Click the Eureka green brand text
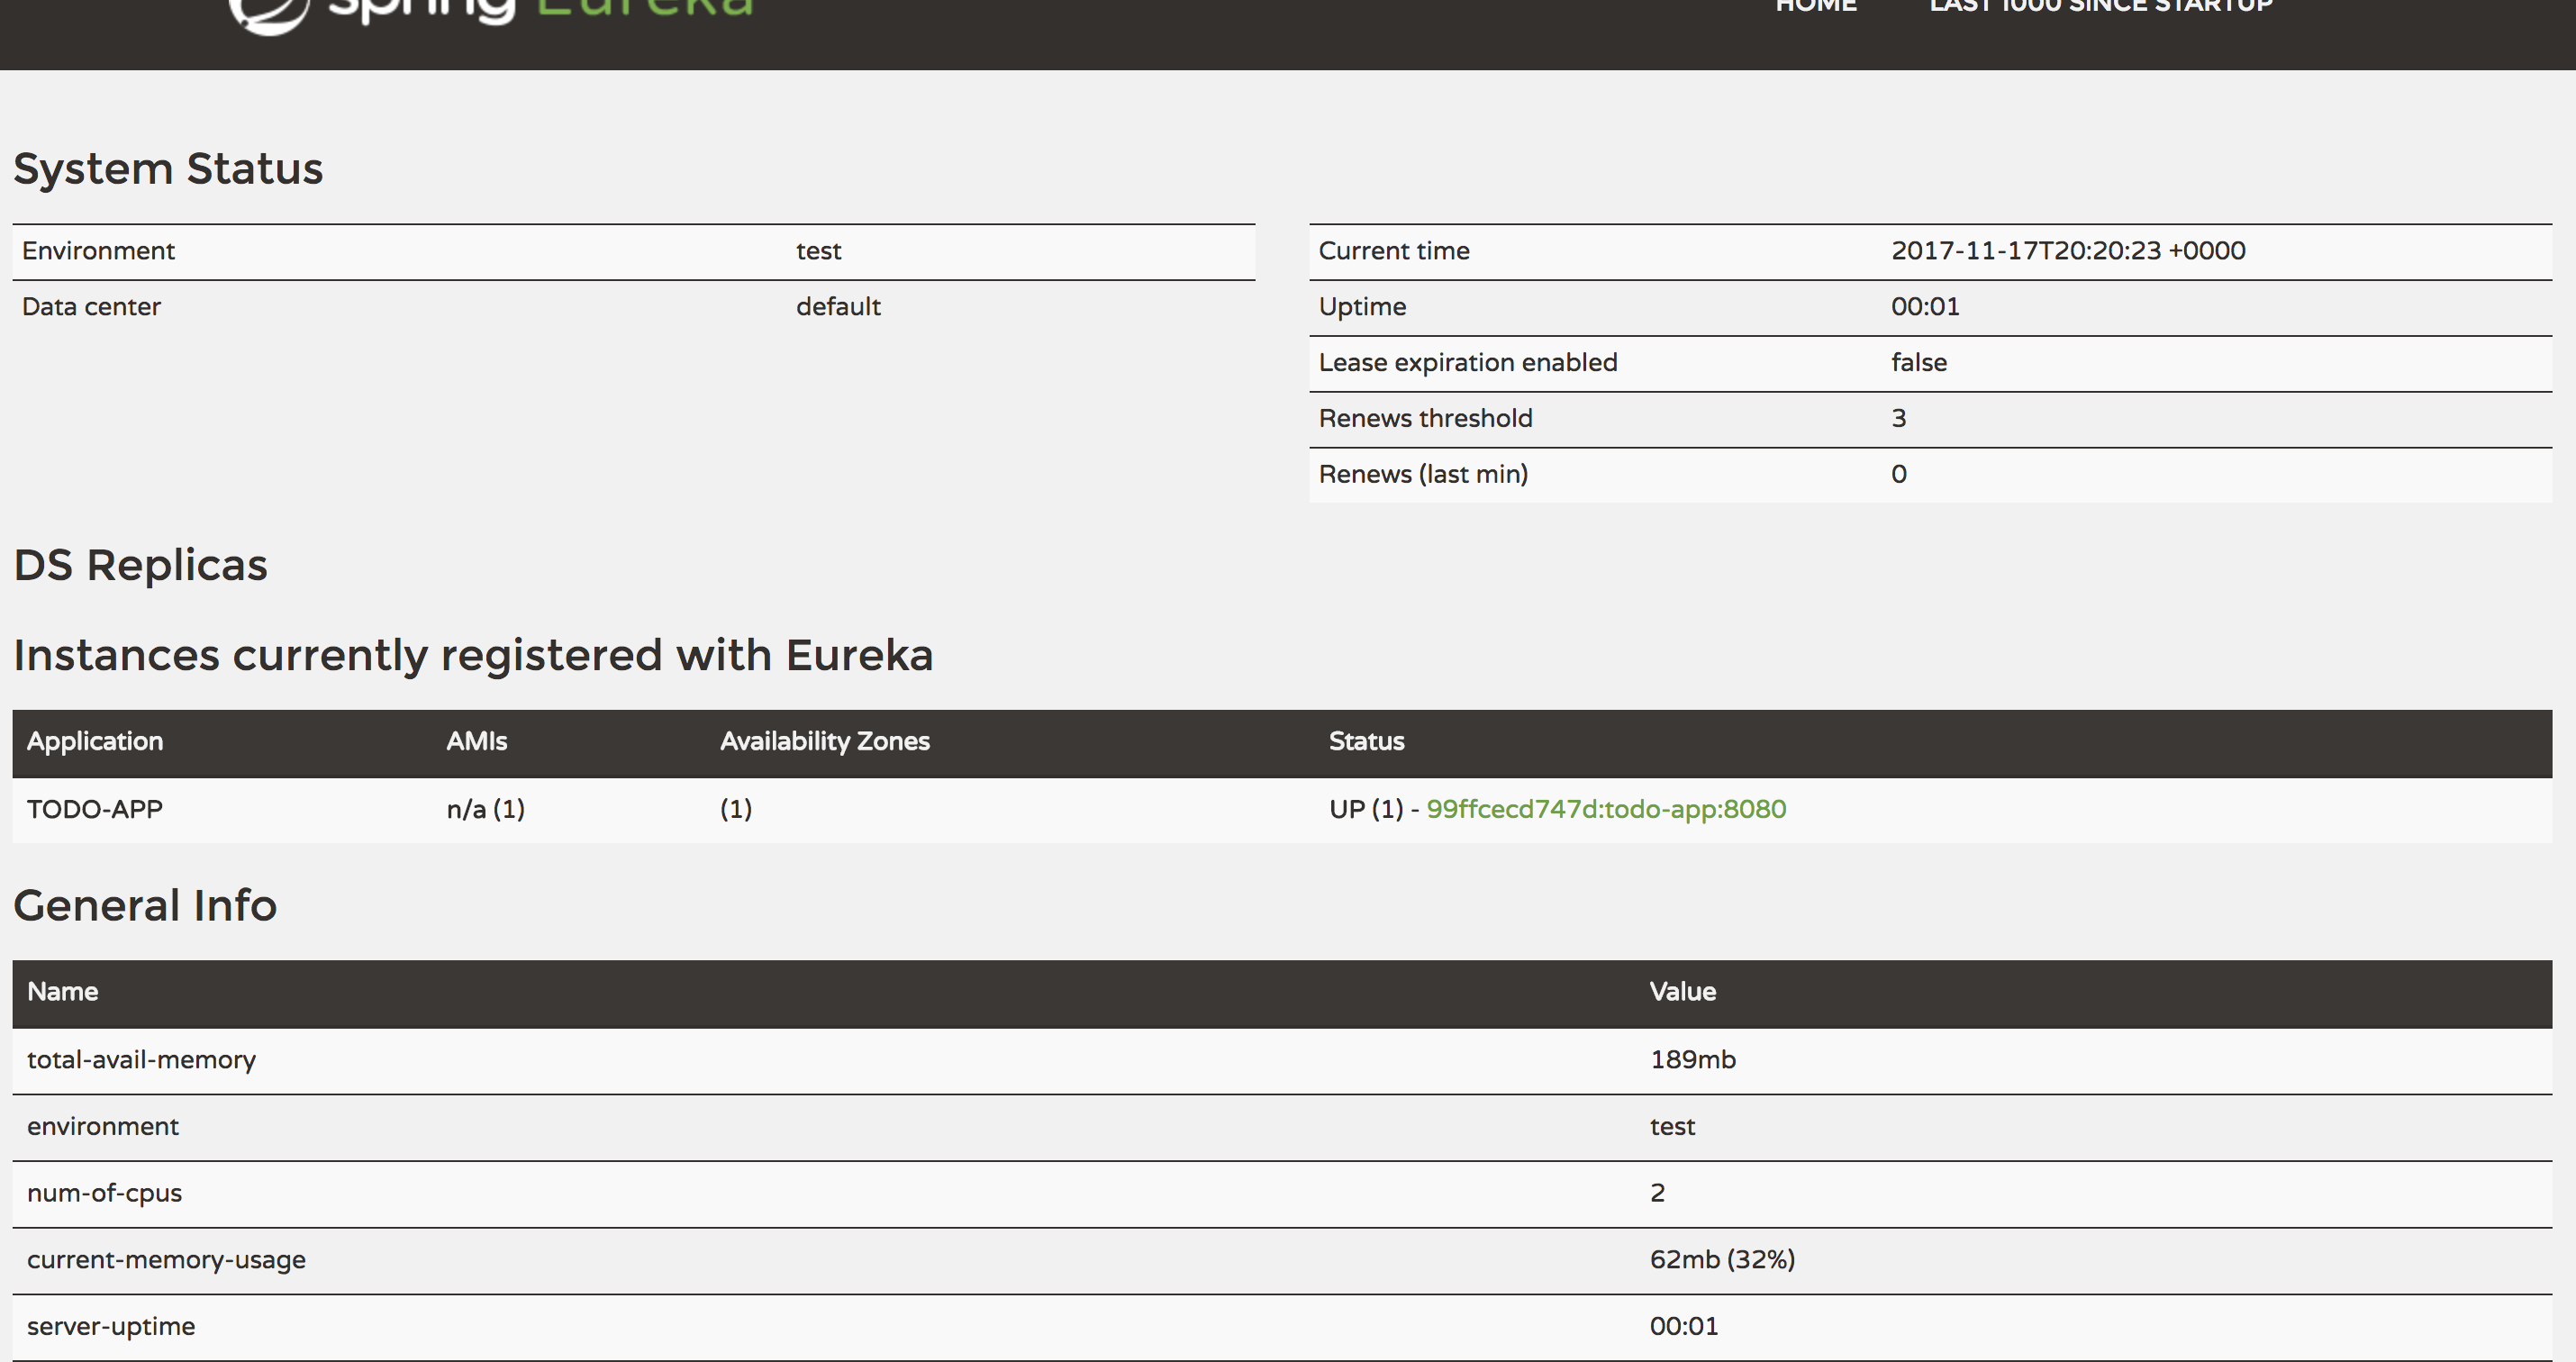2576x1362 pixels. coord(644,9)
